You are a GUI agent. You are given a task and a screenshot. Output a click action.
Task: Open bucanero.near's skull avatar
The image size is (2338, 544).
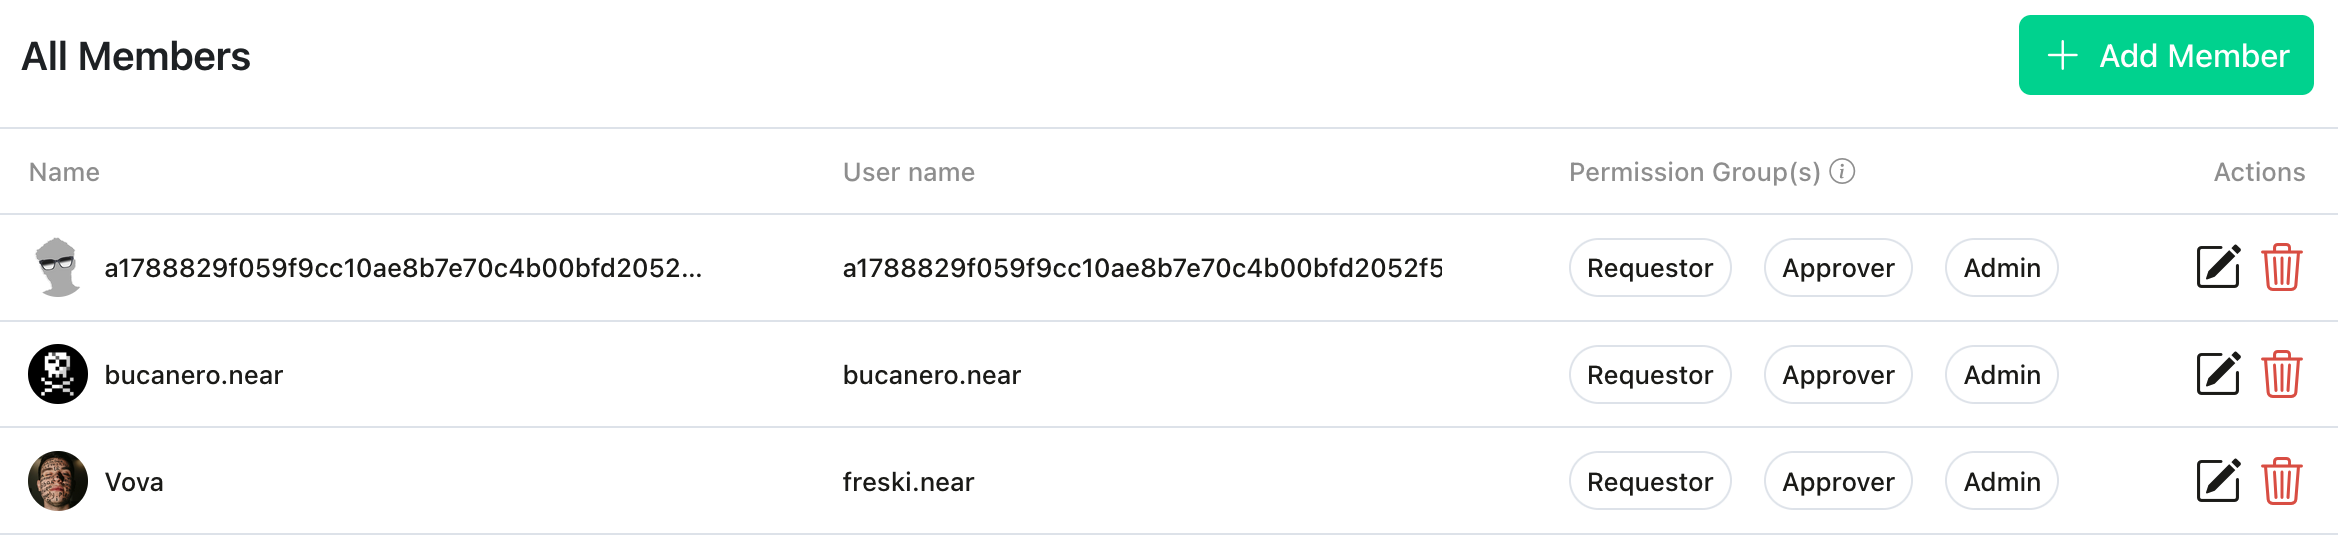[58, 374]
